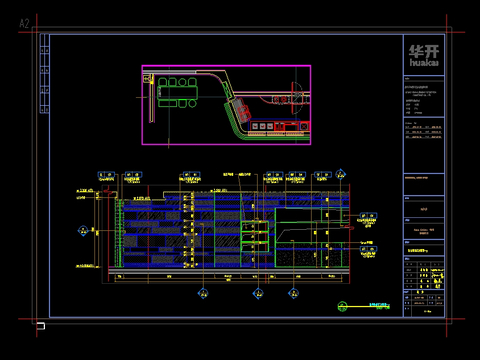
Task: Click the section marker circle above elevation's right end
Action: tap(340, 174)
